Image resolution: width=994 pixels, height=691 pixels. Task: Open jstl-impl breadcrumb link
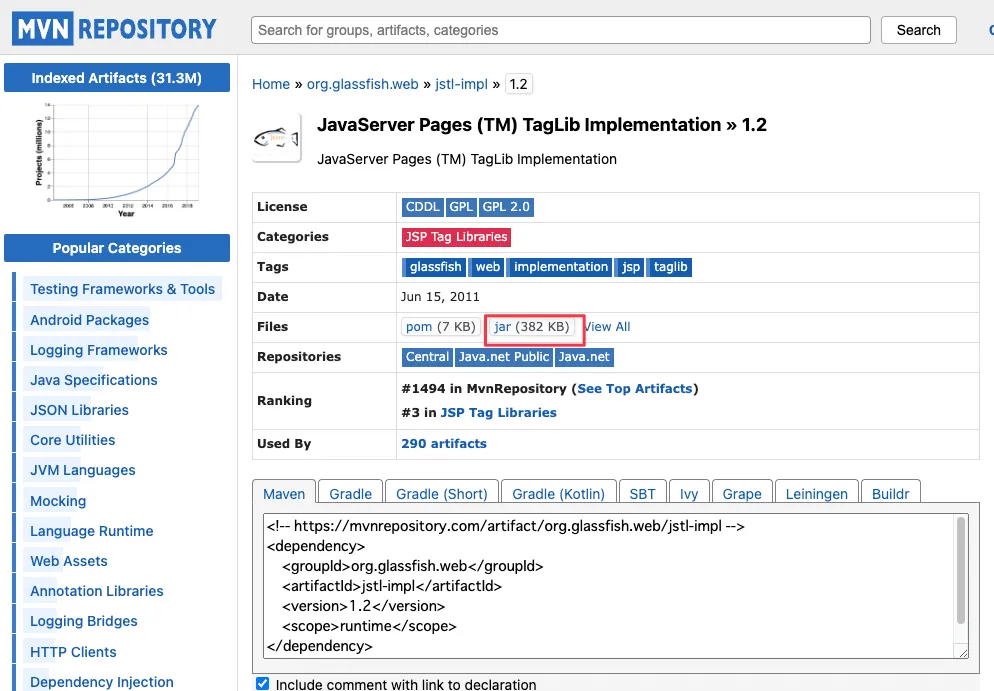coord(462,84)
